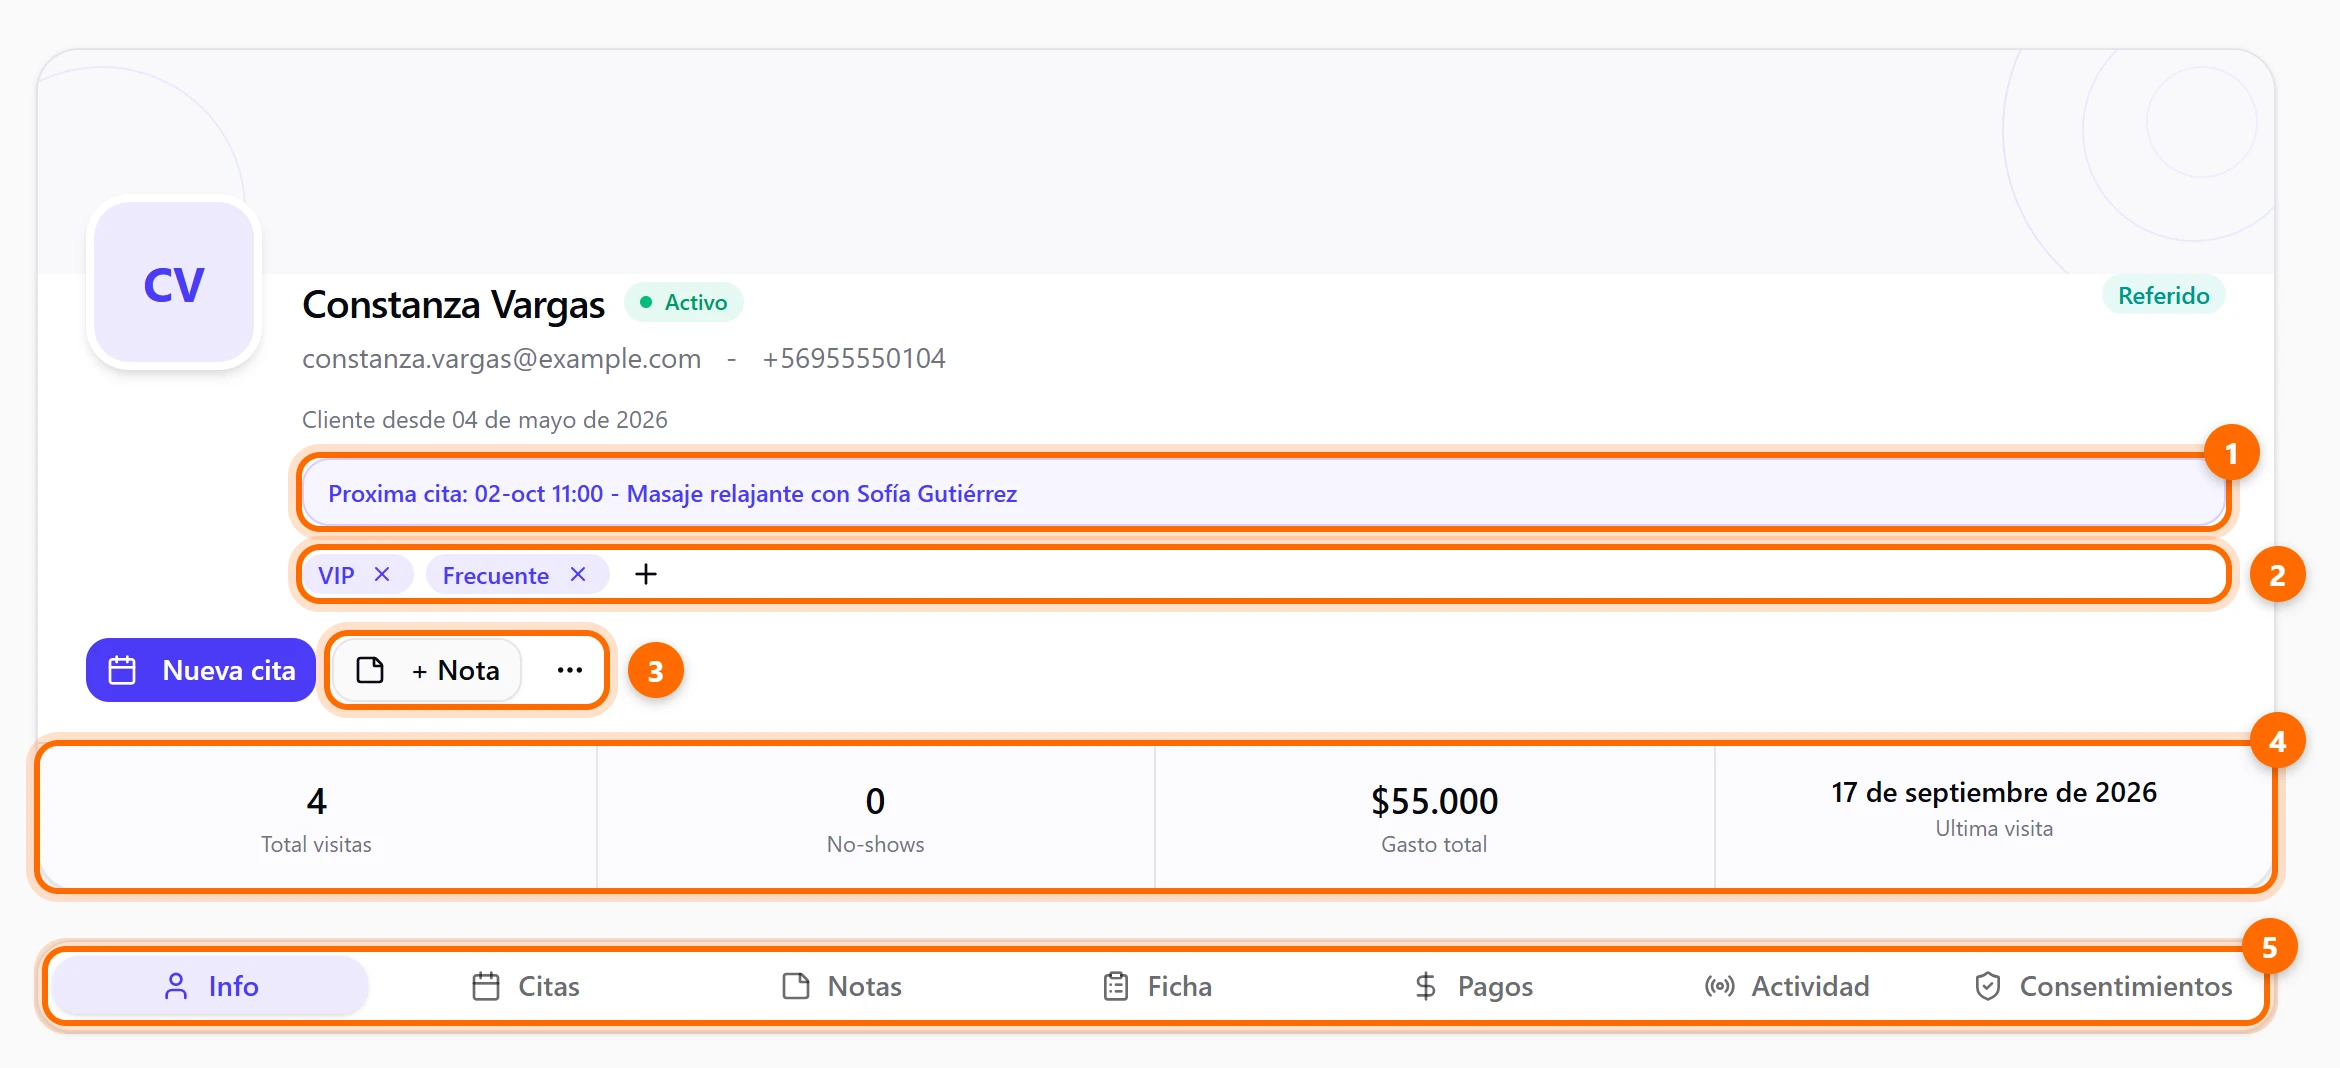The height and width of the screenshot is (1068, 2340).
Task: Go to the Ficha tab
Action: click(1158, 986)
